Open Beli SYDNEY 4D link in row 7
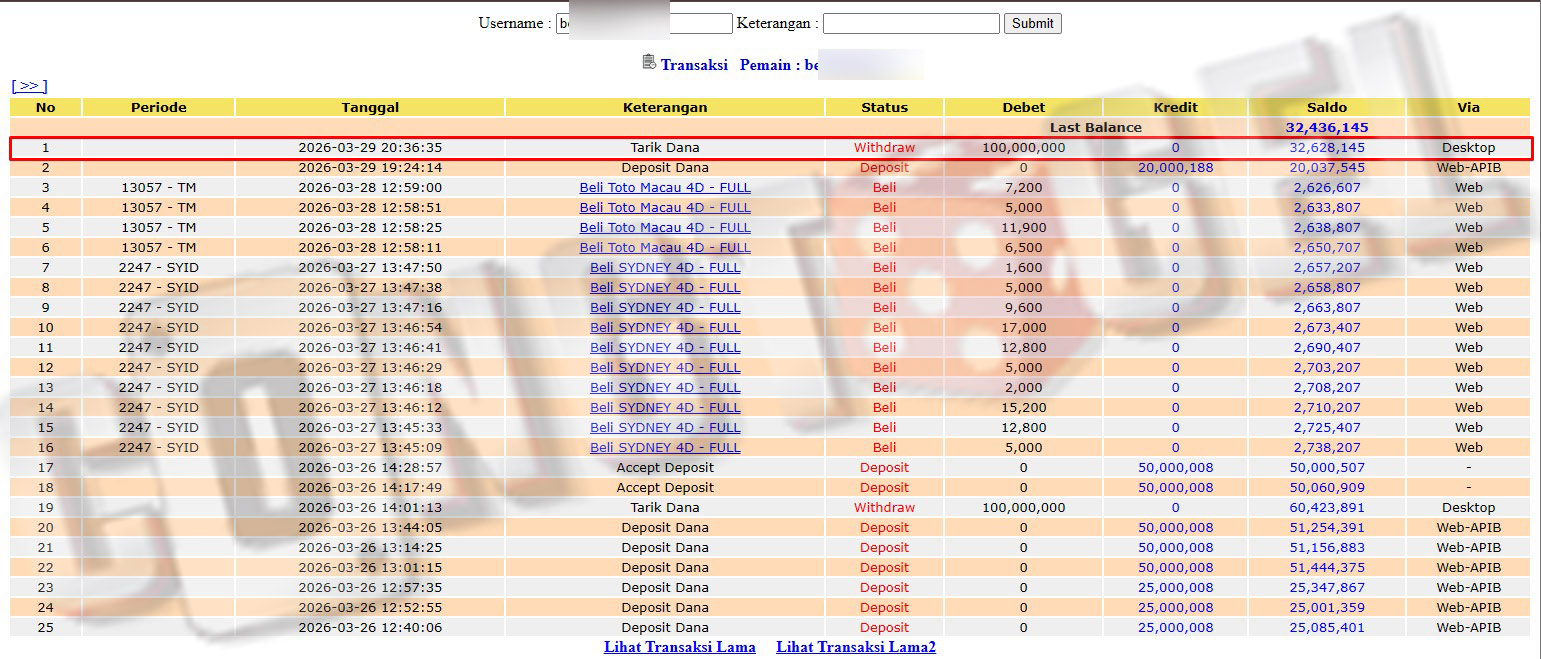 click(665, 267)
